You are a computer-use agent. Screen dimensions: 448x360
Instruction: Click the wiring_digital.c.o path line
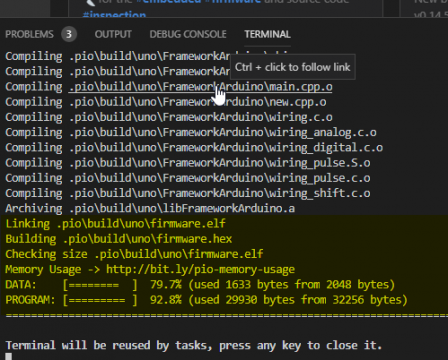click(x=226, y=148)
